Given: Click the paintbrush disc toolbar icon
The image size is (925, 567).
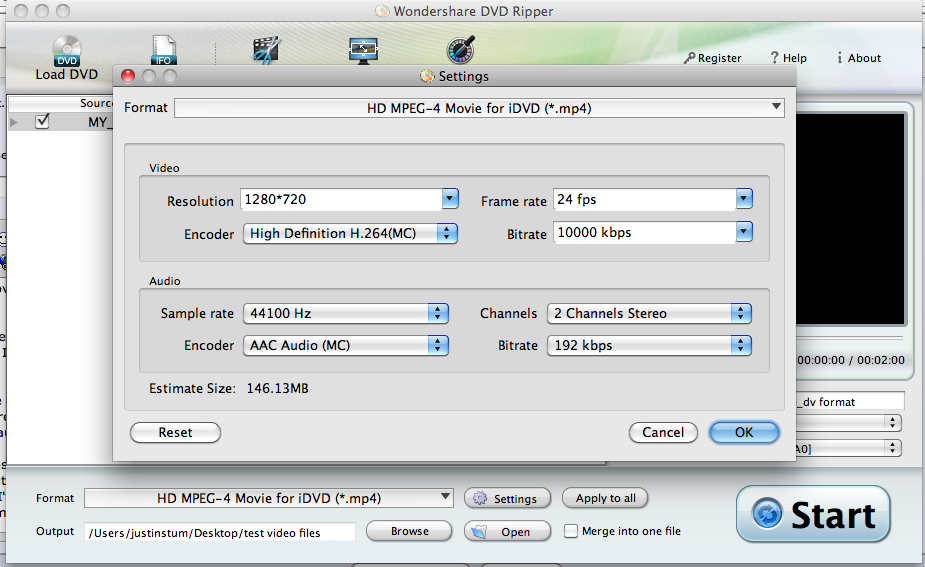Looking at the screenshot, I should coord(460,50).
